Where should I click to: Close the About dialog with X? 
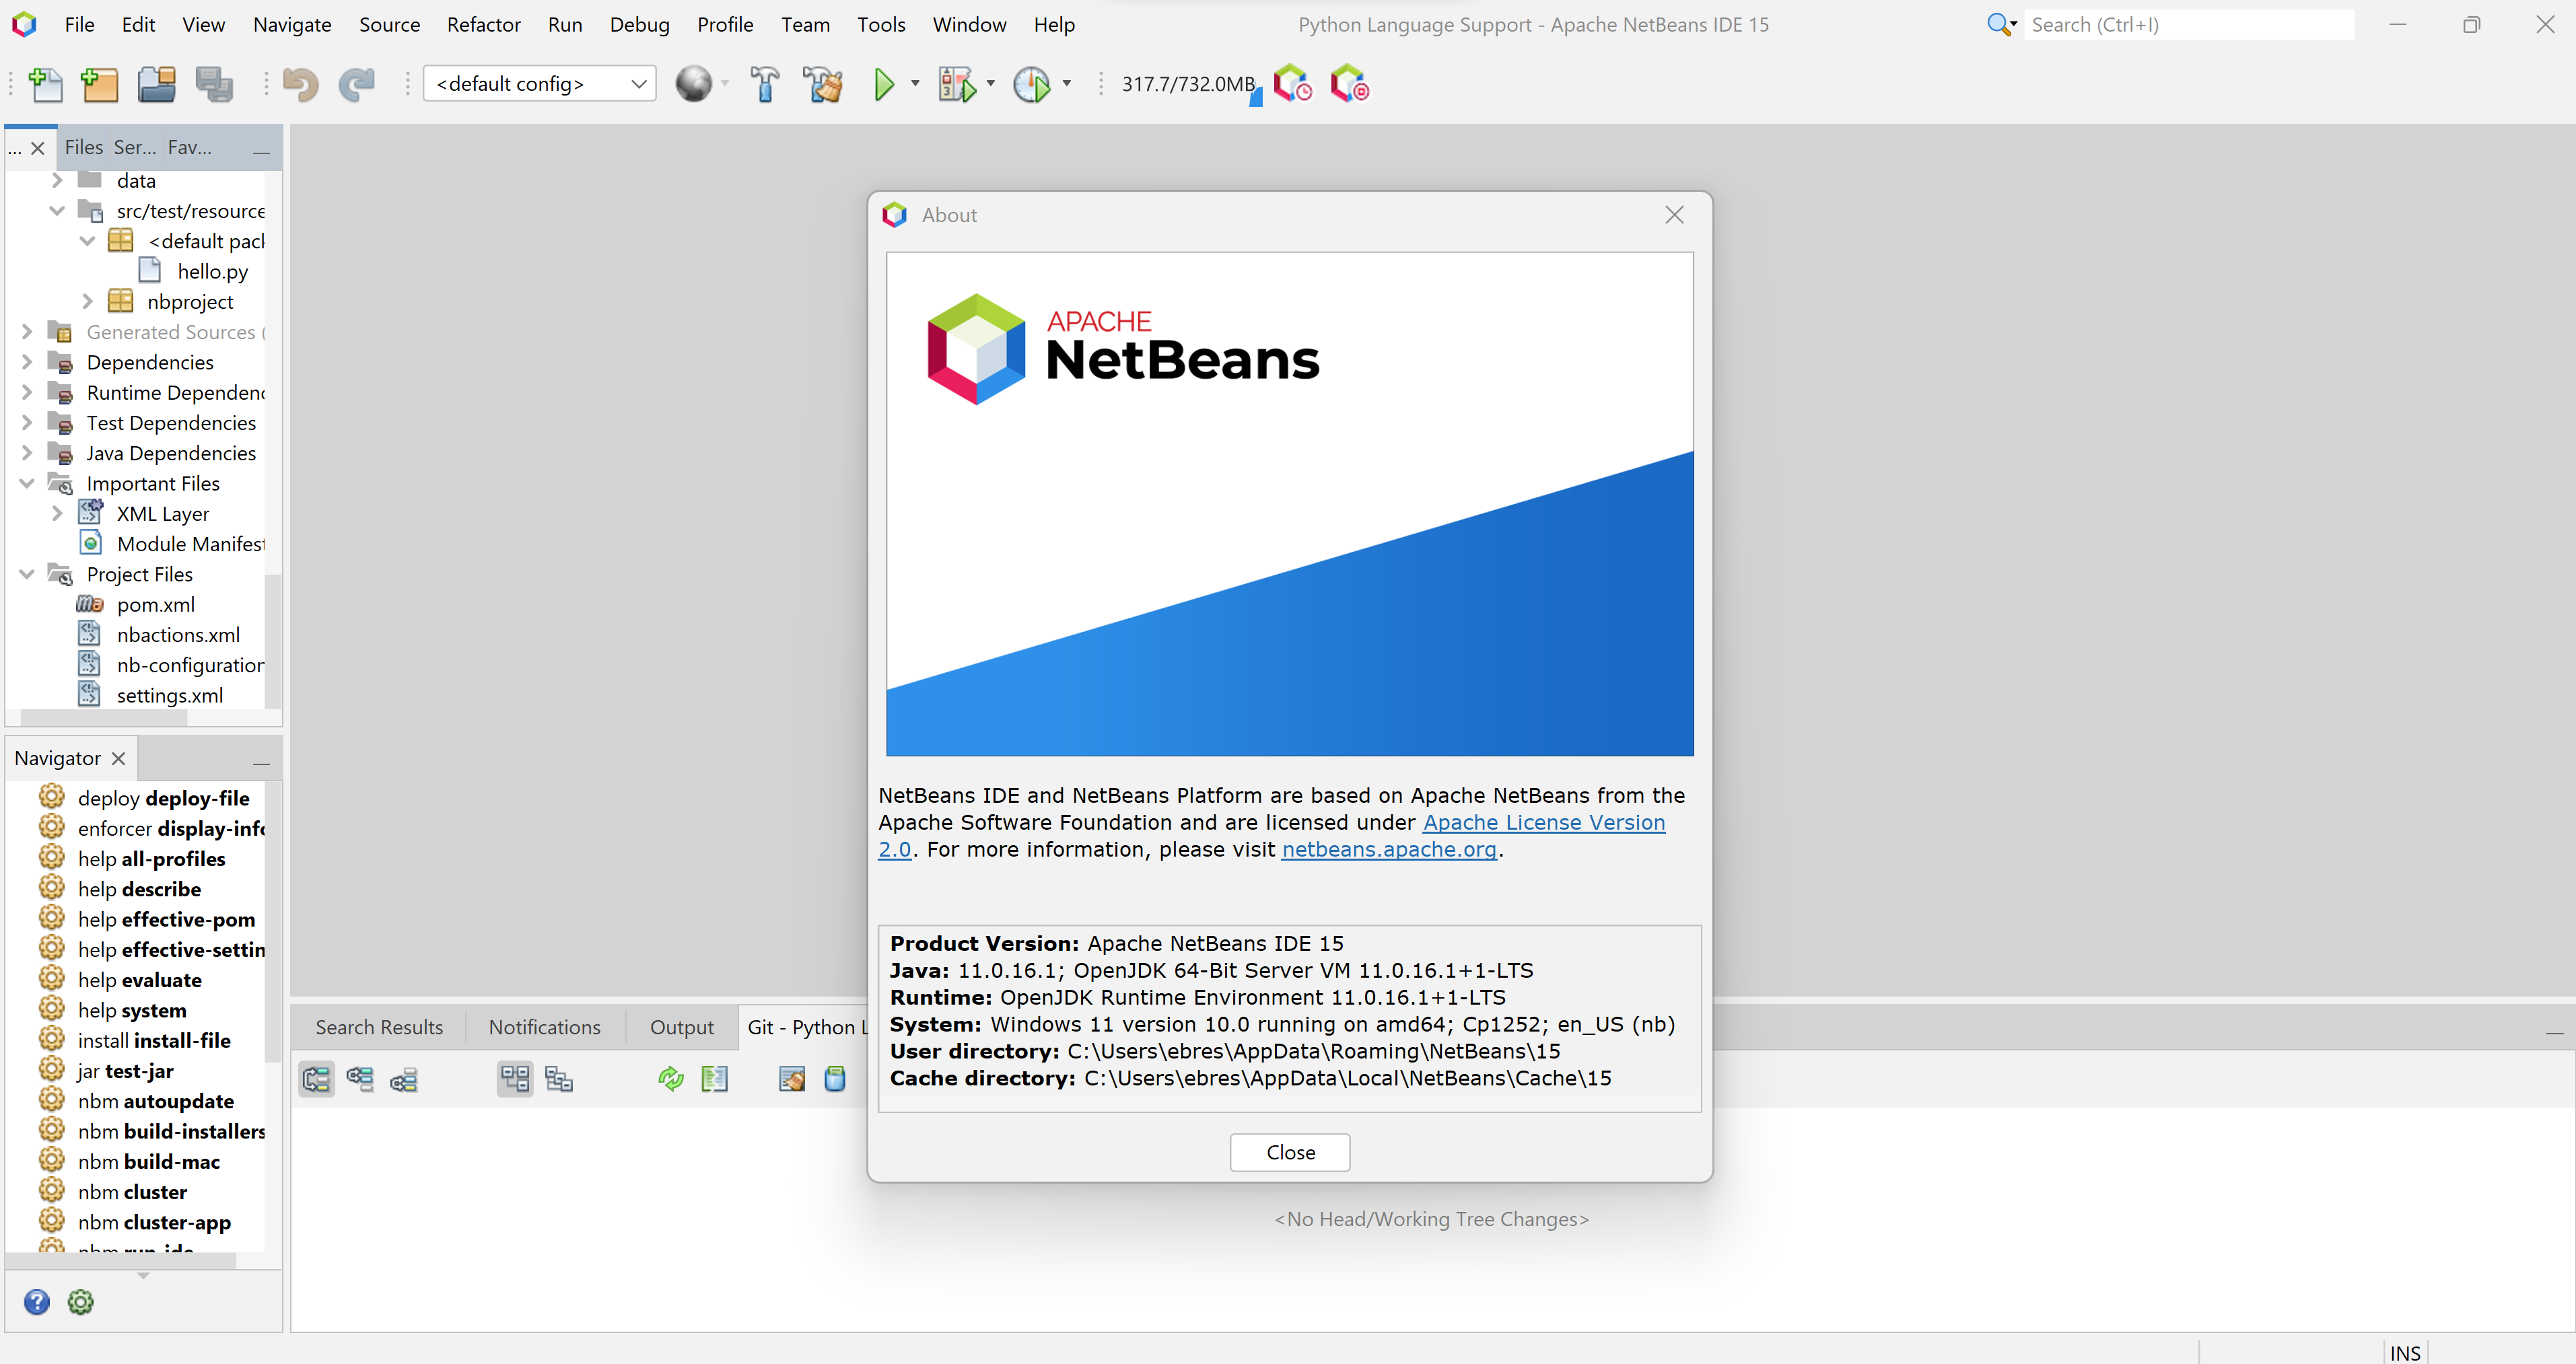[1674, 215]
